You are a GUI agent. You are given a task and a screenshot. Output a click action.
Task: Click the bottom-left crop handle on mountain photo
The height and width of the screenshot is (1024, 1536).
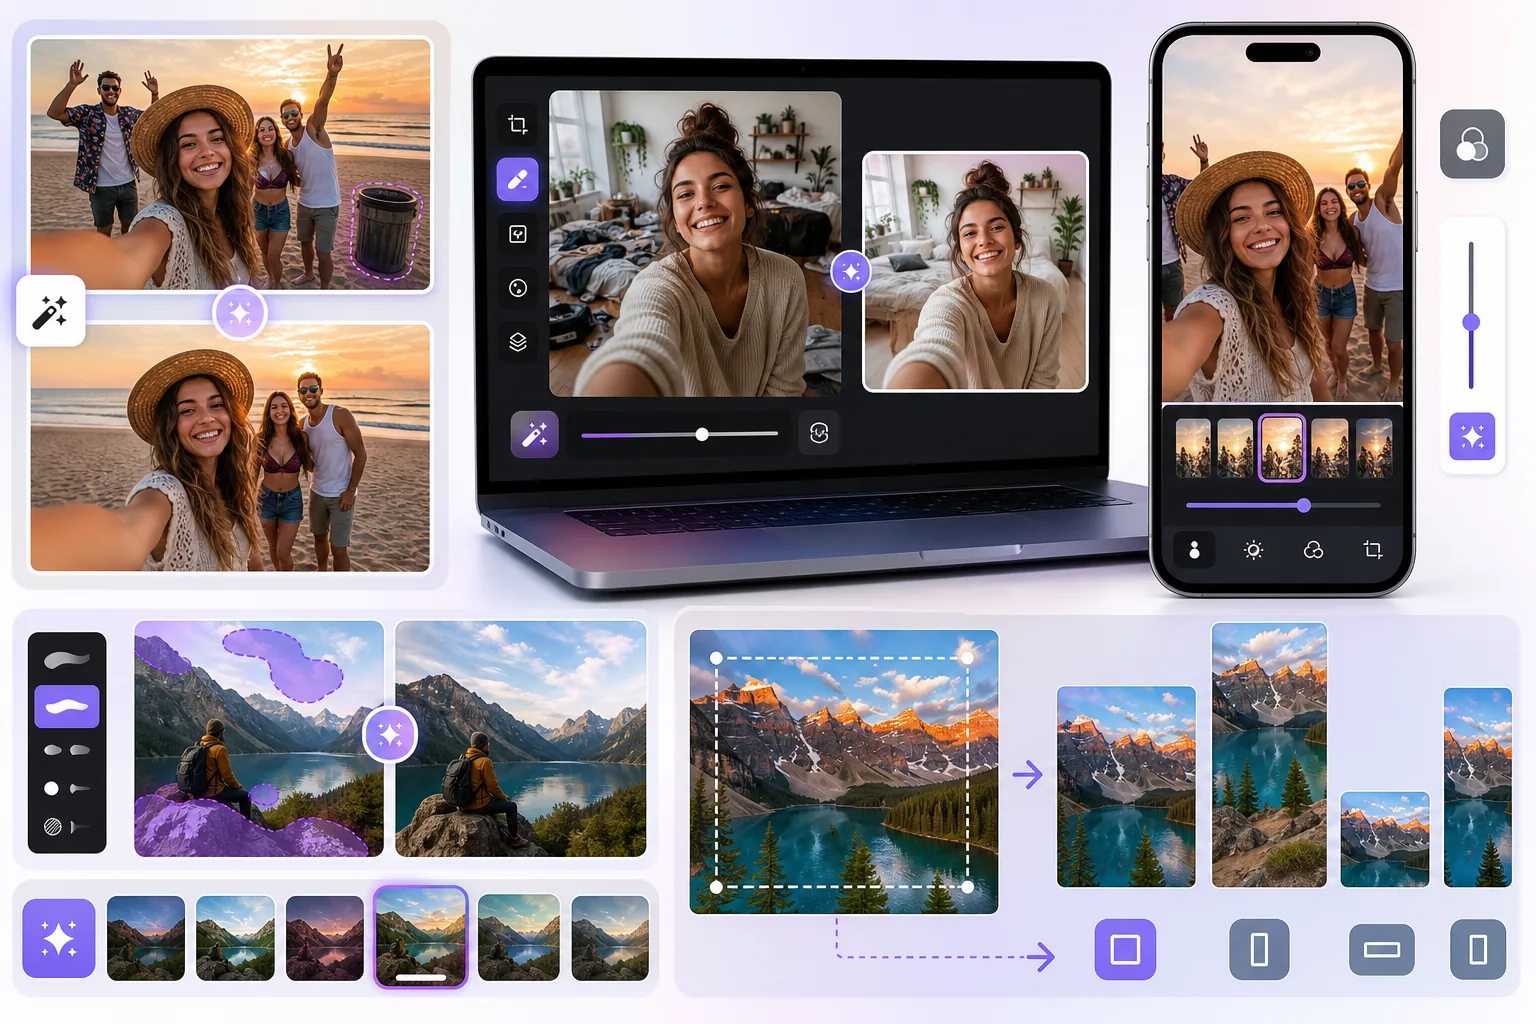[716, 887]
